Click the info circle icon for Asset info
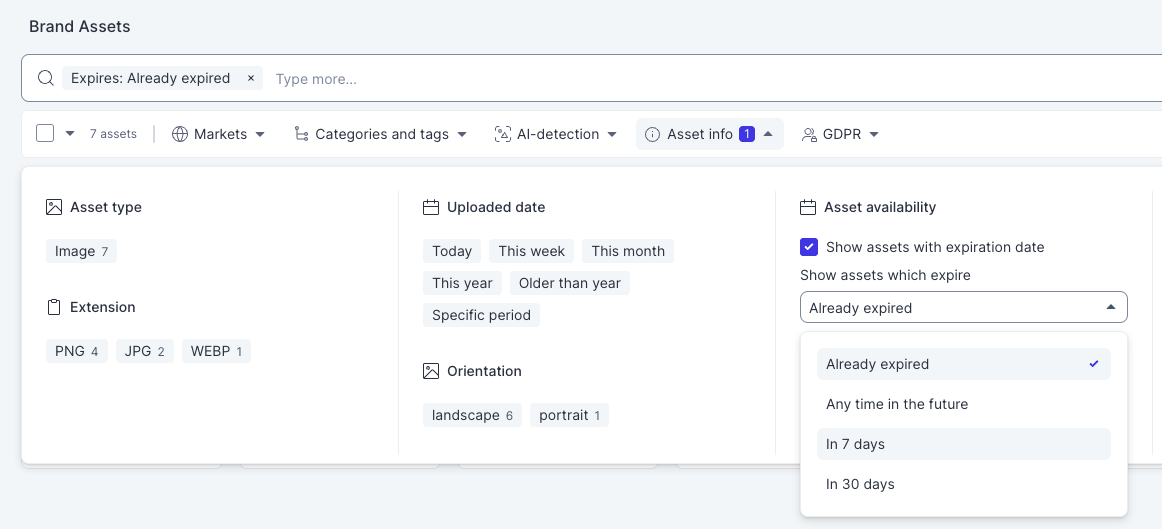 pos(652,134)
